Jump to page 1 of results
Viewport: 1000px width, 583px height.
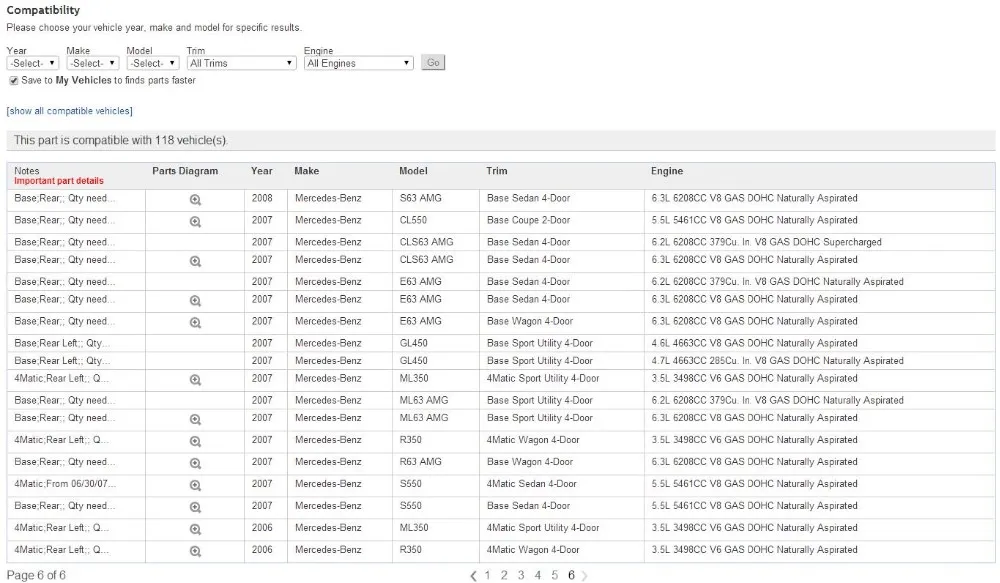487,575
